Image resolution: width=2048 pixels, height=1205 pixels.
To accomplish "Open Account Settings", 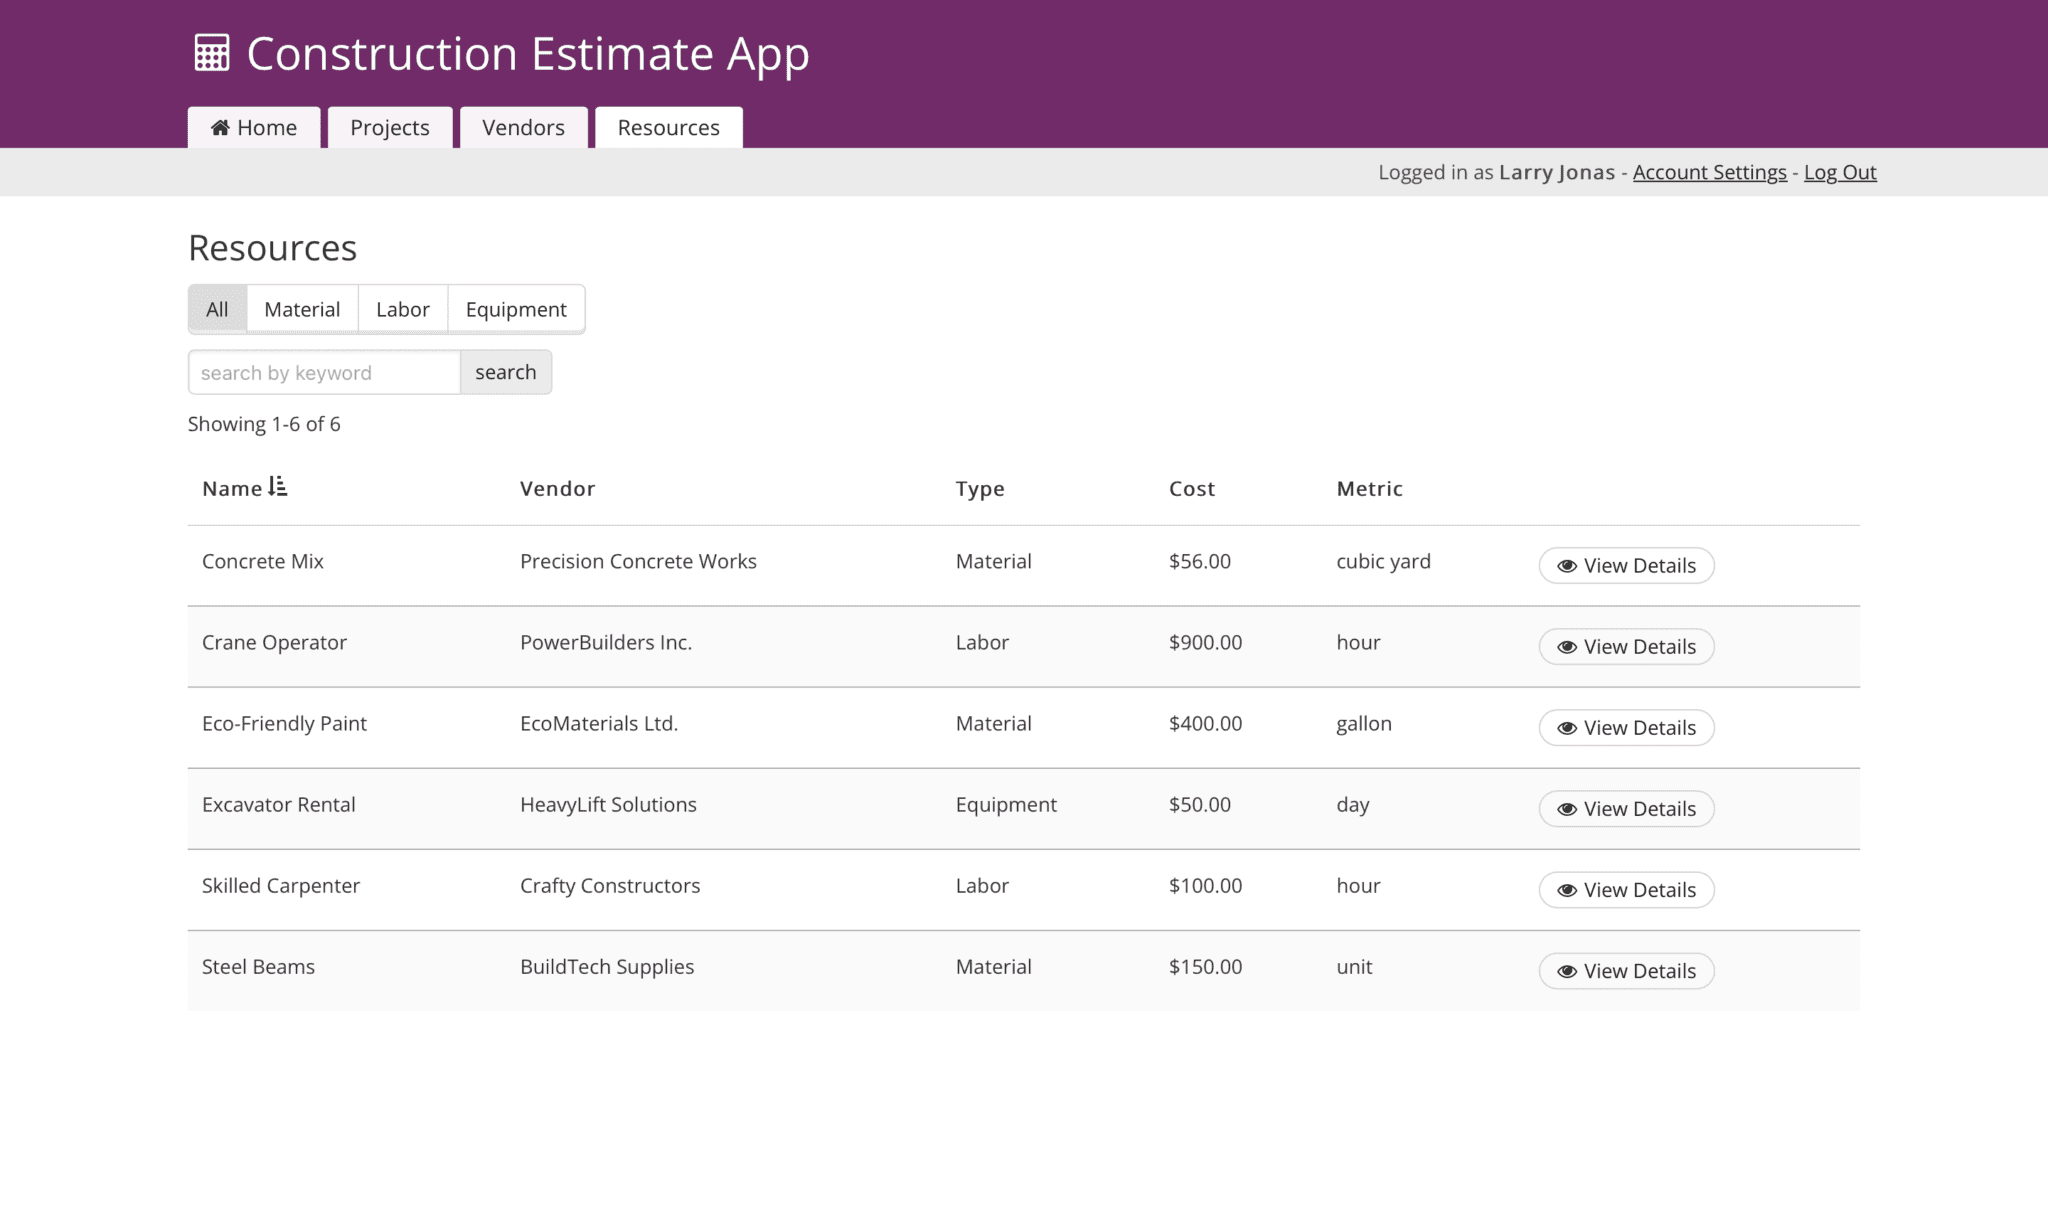I will pyautogui.click(x=1710, y=172).
